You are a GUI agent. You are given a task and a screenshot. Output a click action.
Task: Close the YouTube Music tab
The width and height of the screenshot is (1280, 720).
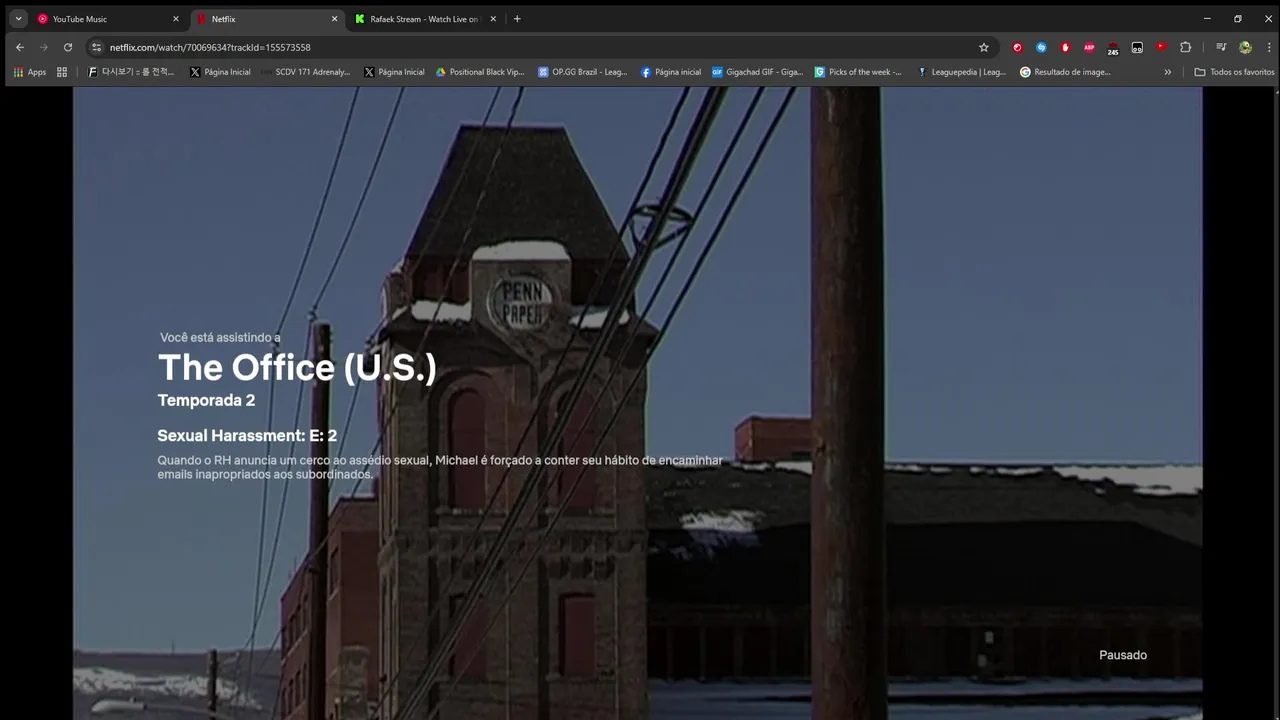pyautogui.click(x=175, y=19)
